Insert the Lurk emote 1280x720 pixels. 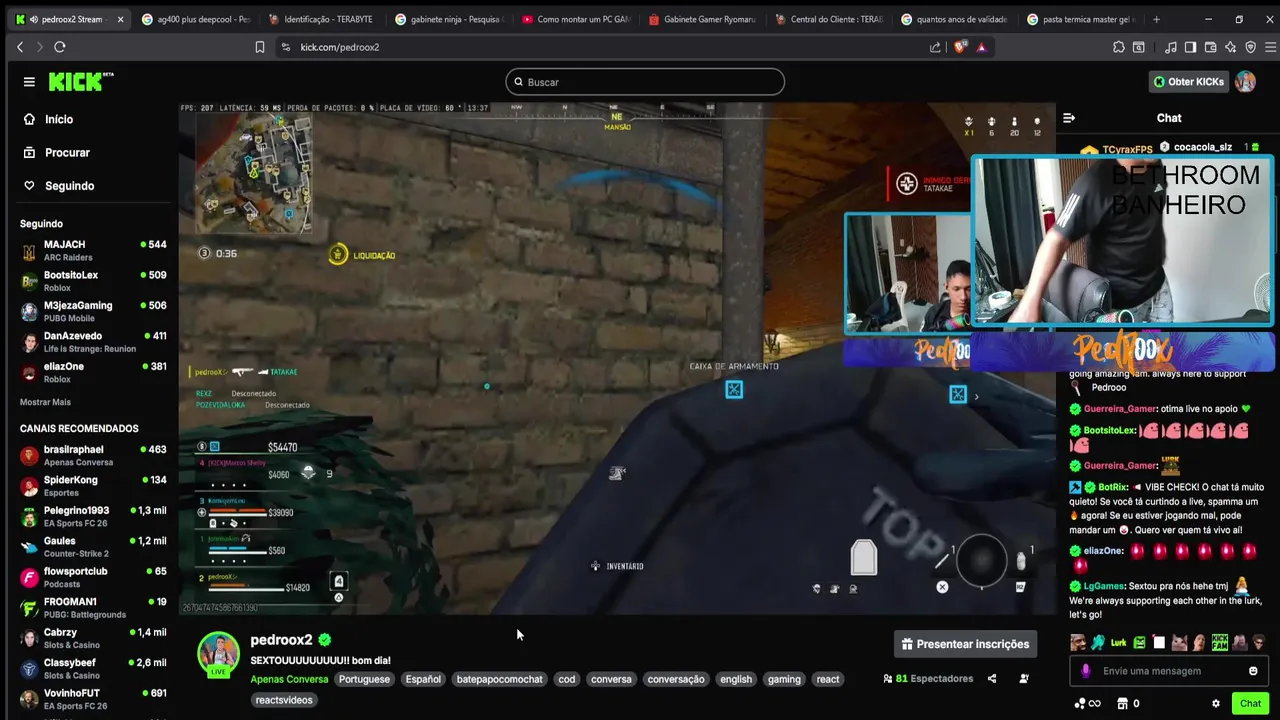tap(1118, 643)
